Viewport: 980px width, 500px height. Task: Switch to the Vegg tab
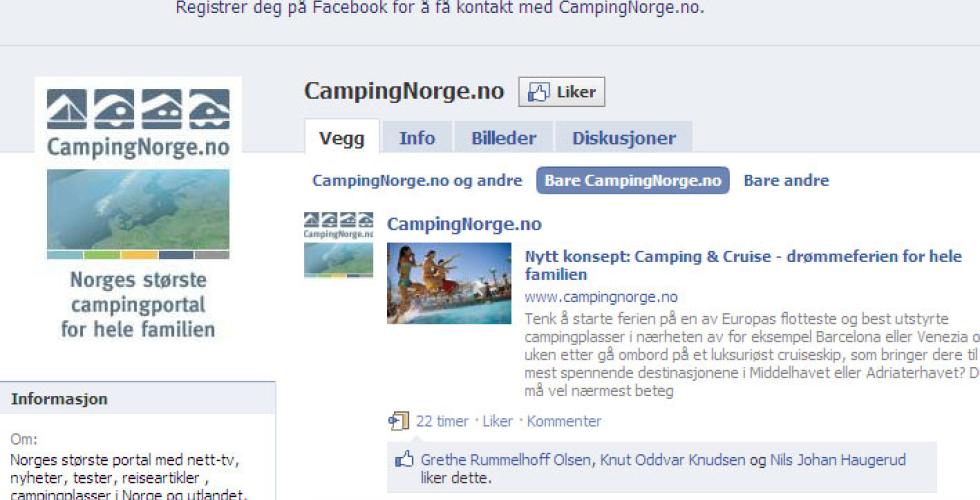tap(342, 138)
